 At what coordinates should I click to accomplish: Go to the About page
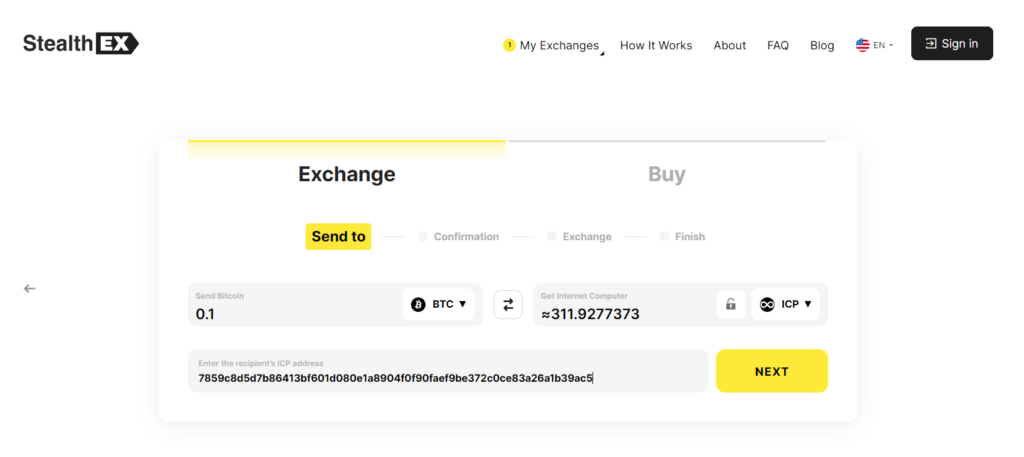click(729, 45)
